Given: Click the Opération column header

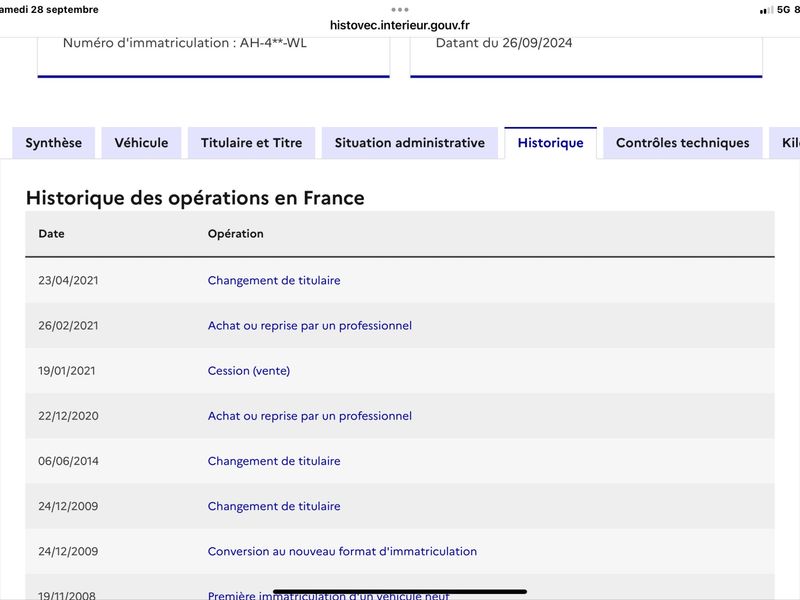Looking at the screenshot, I should (236, 234).
